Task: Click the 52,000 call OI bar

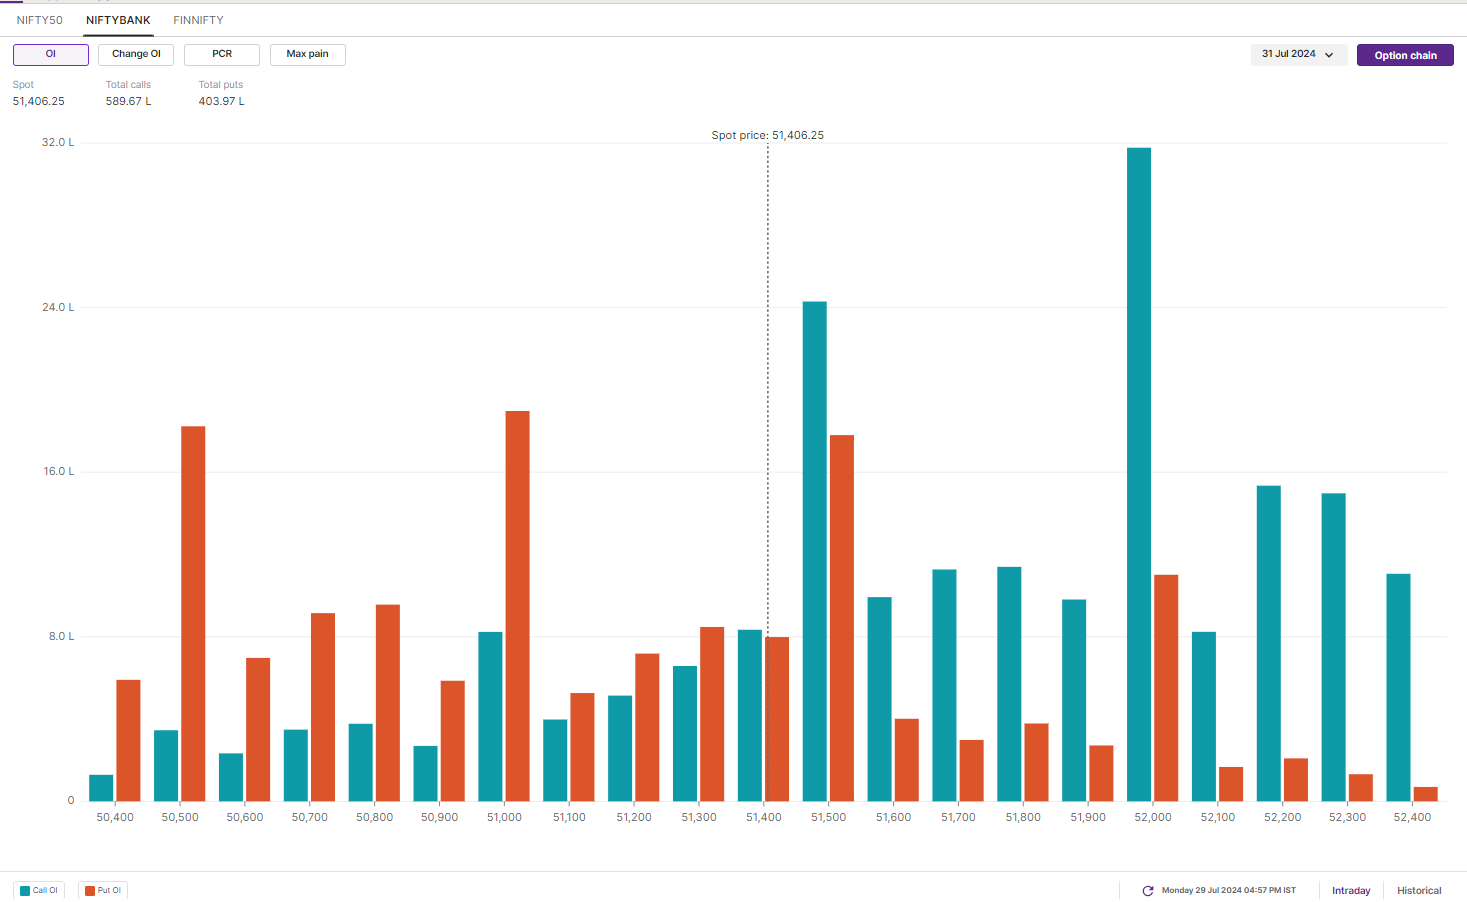Action: 1139,474
